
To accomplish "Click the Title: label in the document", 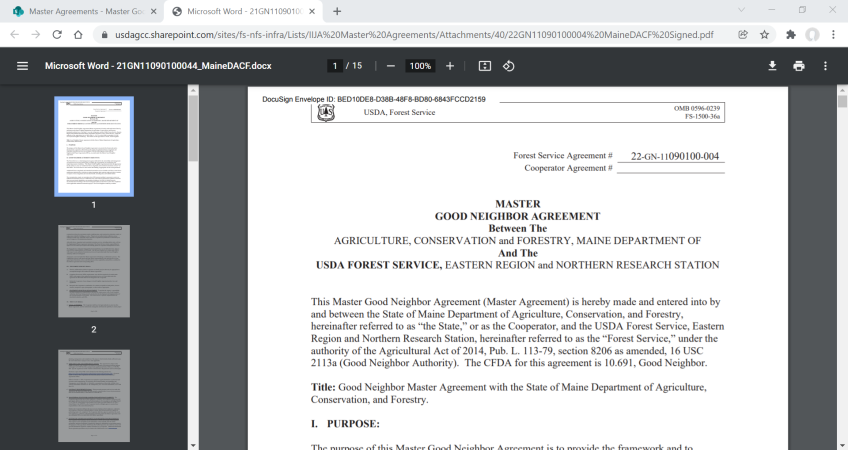I will [x=323, y=387].
